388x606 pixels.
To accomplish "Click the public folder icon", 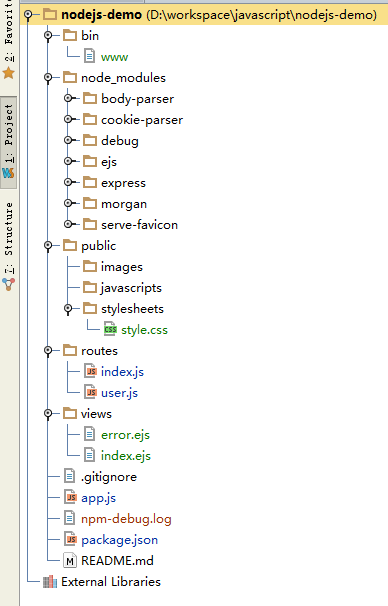I will (x=70, y=245).
